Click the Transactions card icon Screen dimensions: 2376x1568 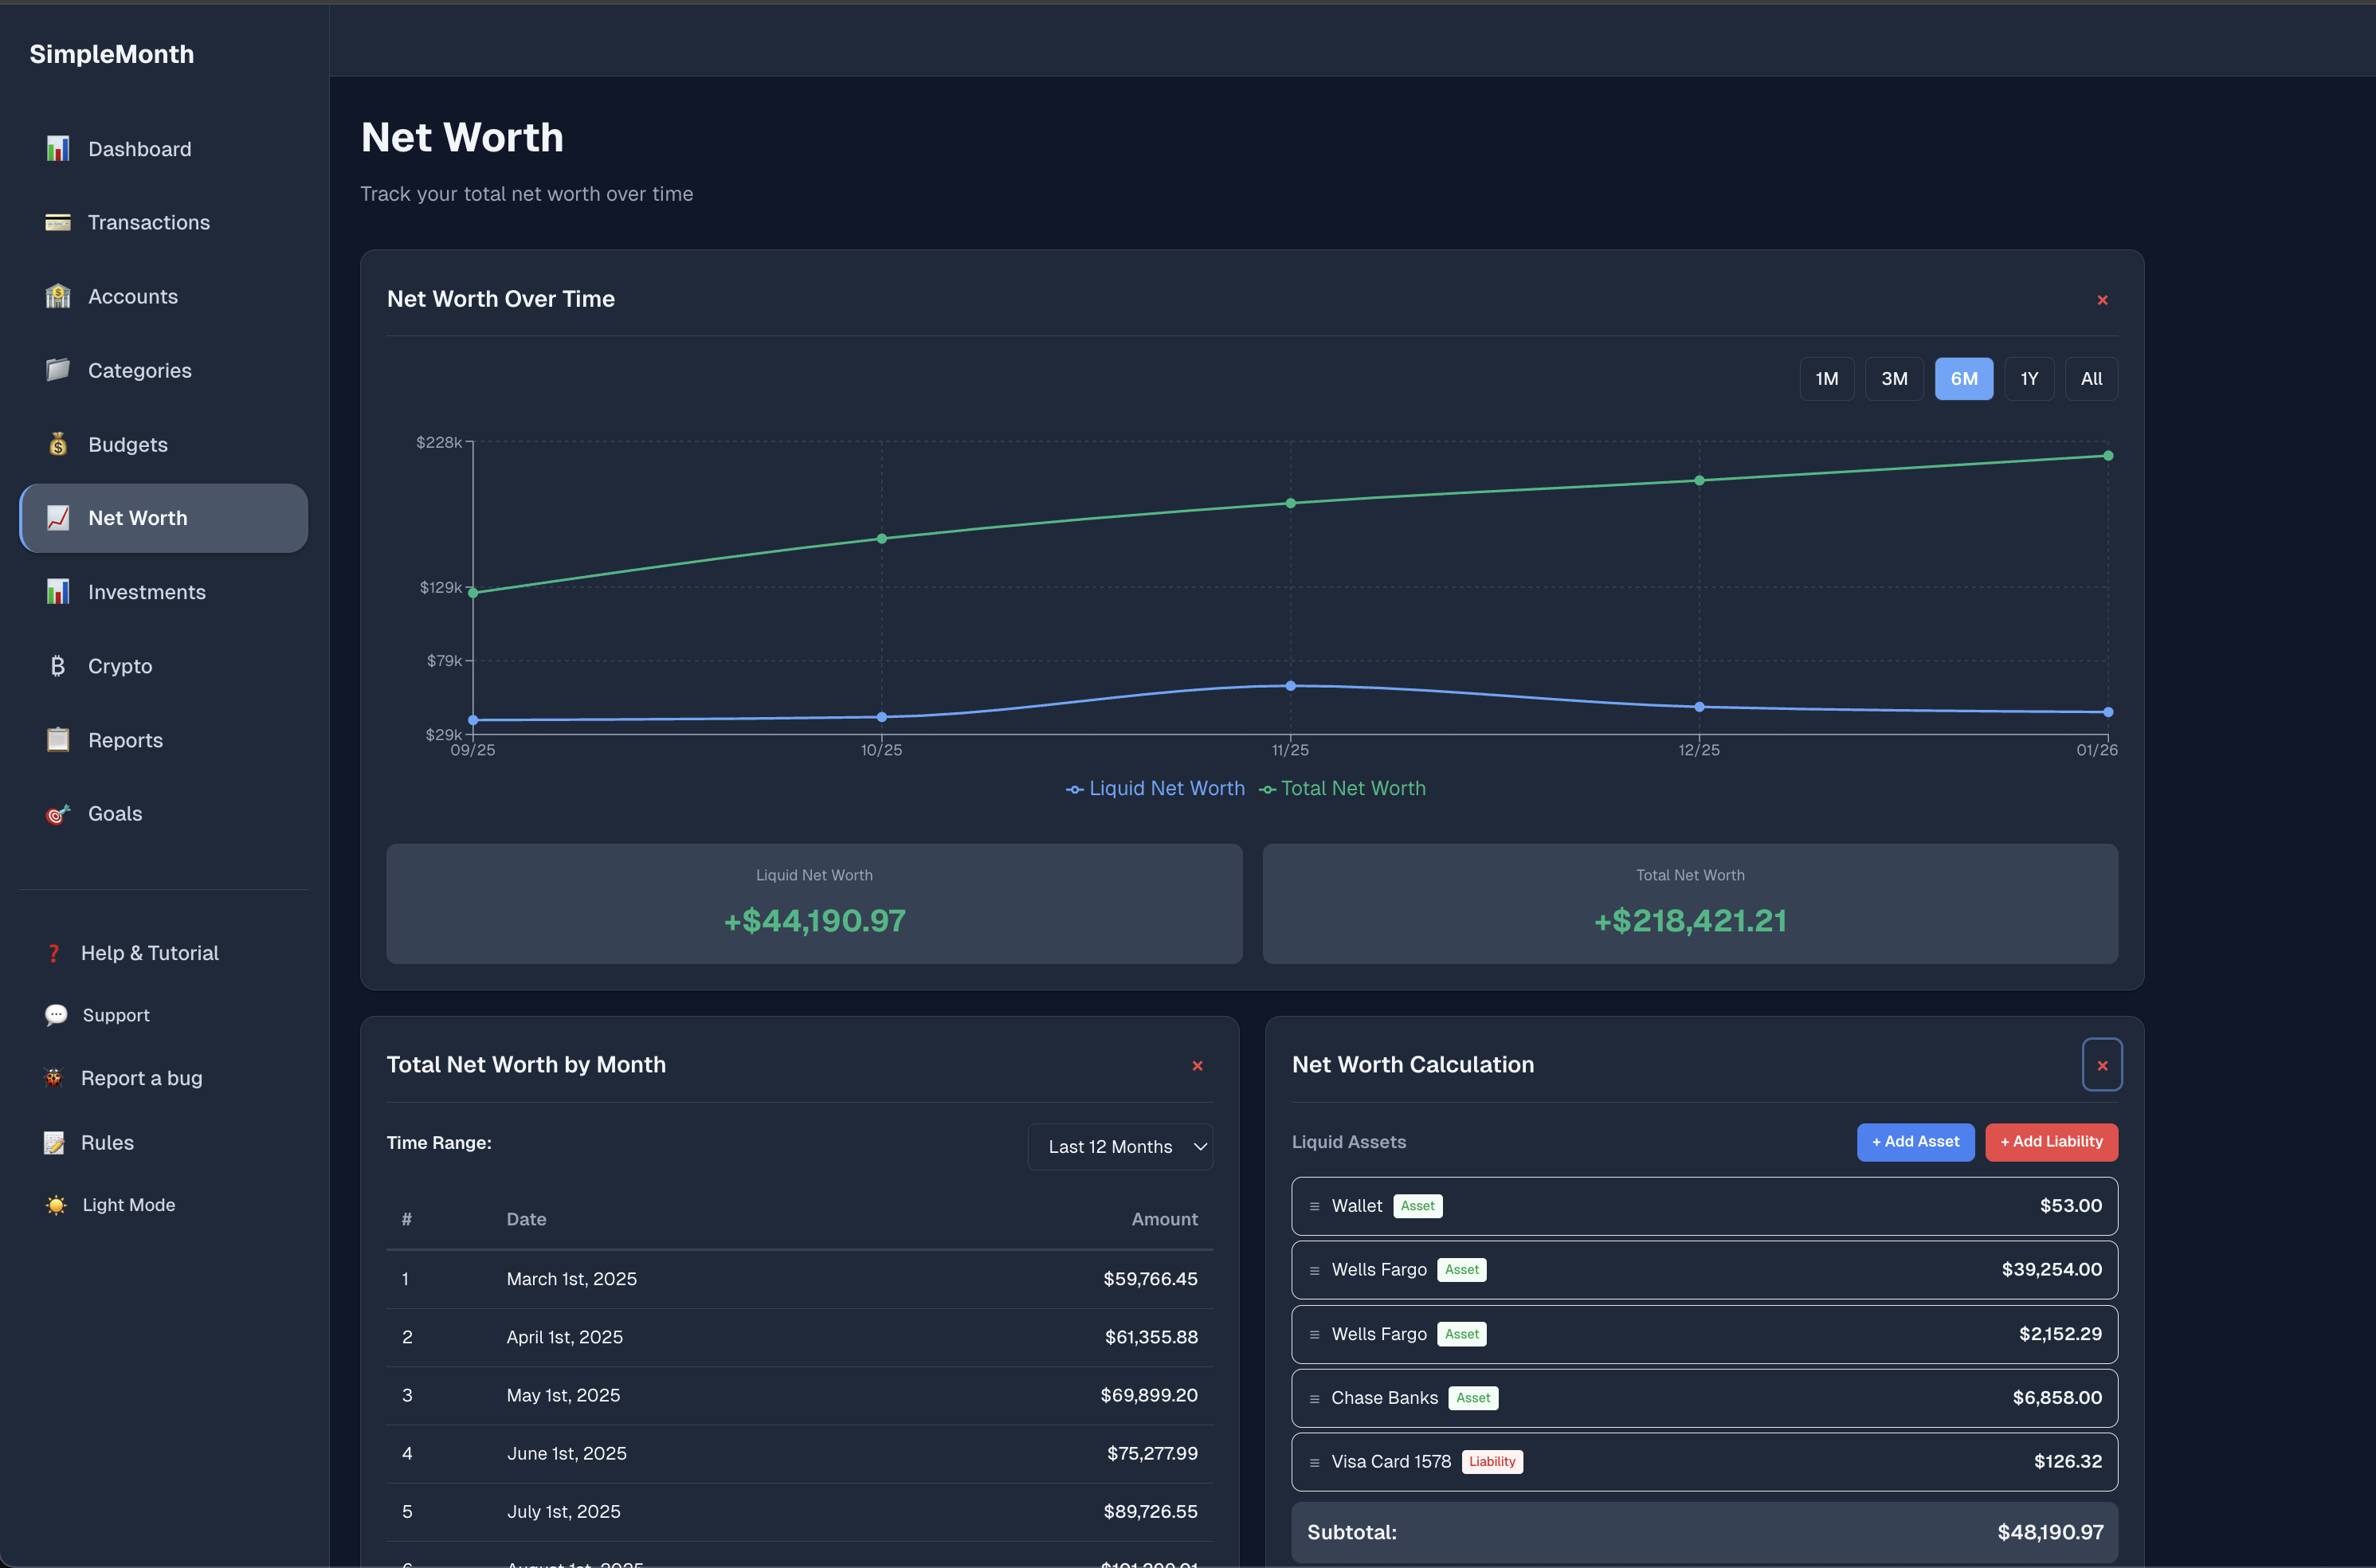(58, 222)
